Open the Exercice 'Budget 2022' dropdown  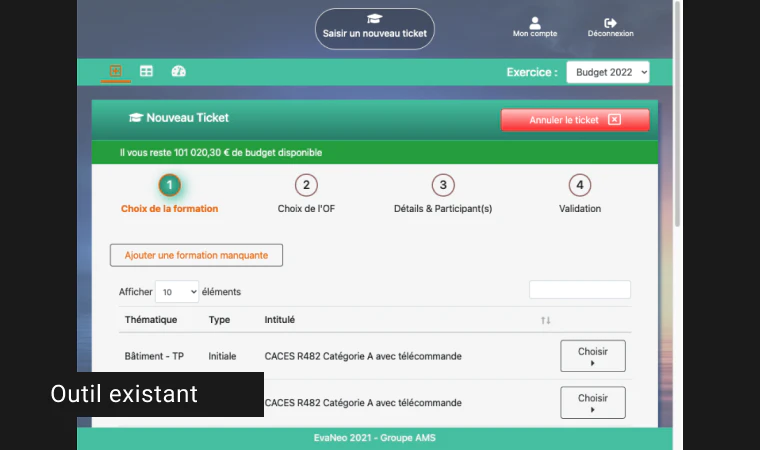[608, 72]
